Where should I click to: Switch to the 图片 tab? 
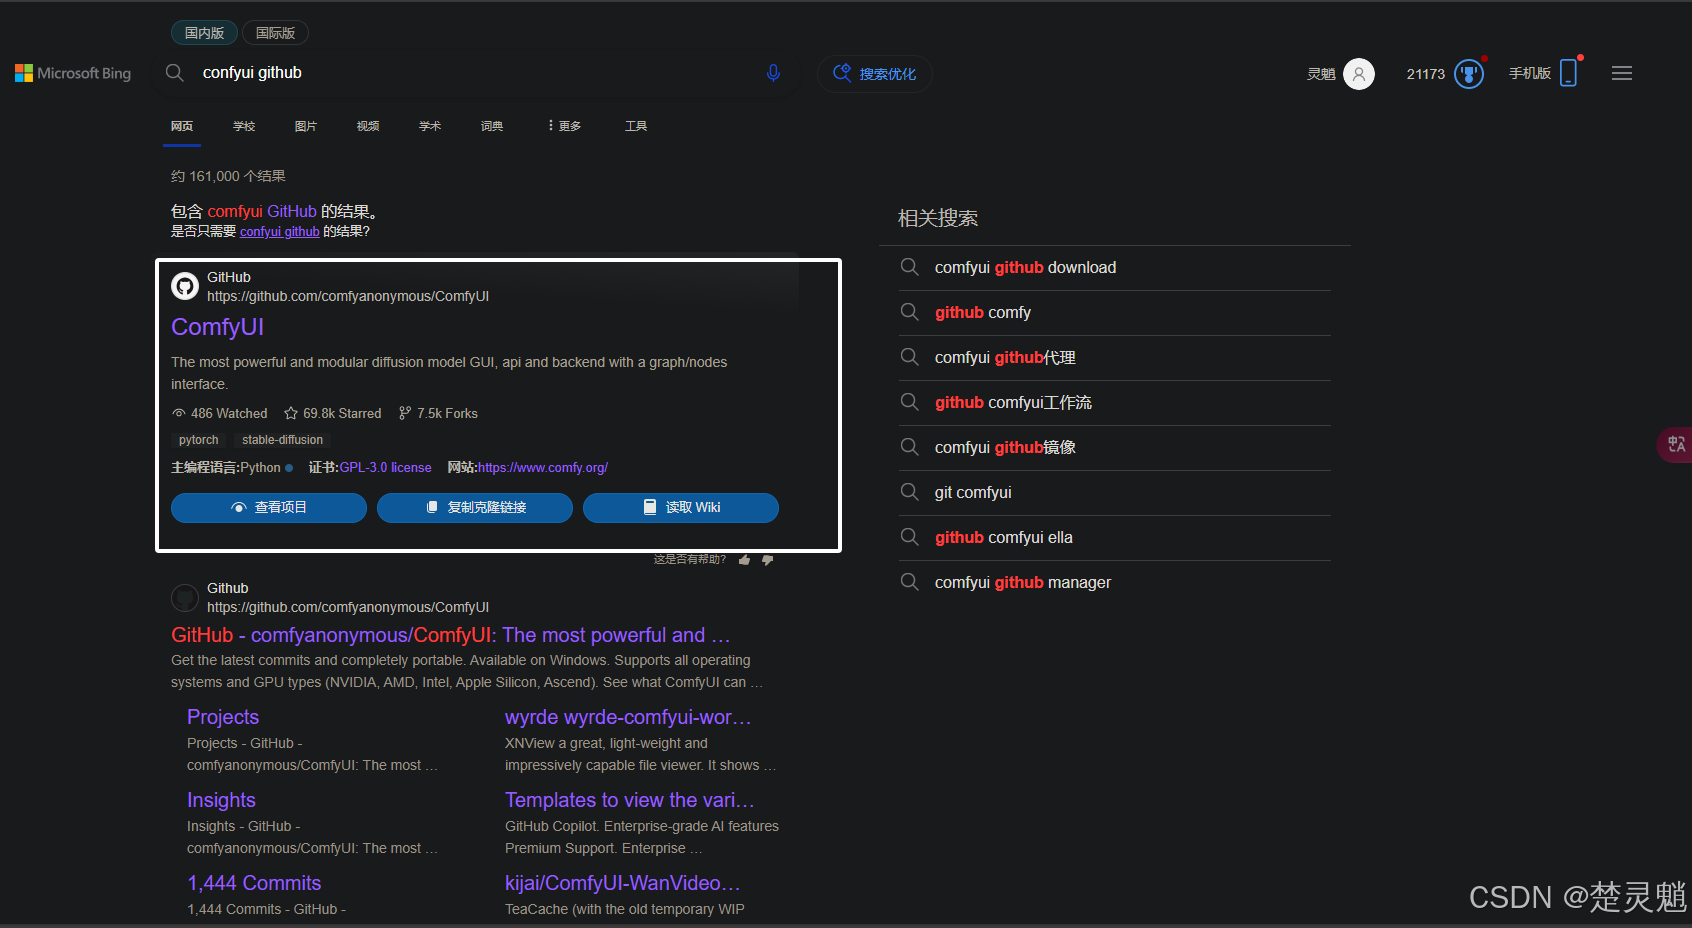pyautogui.click(x=306, y=126)
